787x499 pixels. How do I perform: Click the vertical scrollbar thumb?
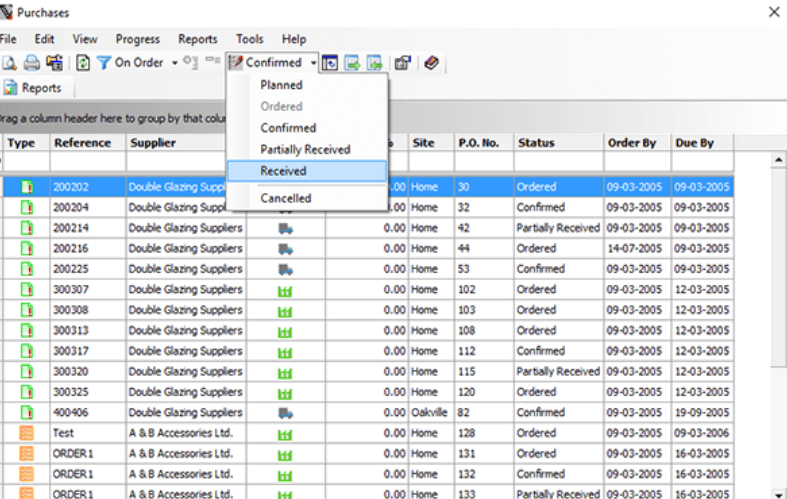tap(778, 267)
